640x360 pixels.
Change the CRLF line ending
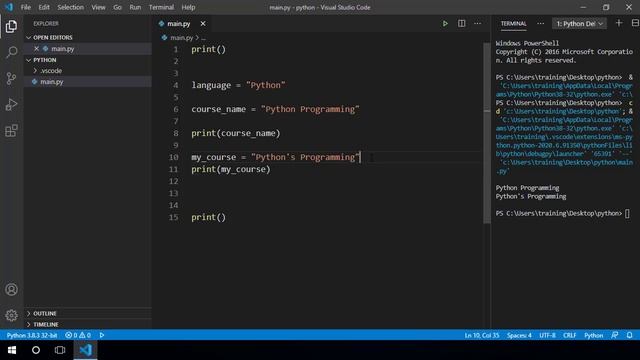coord(569,335)
